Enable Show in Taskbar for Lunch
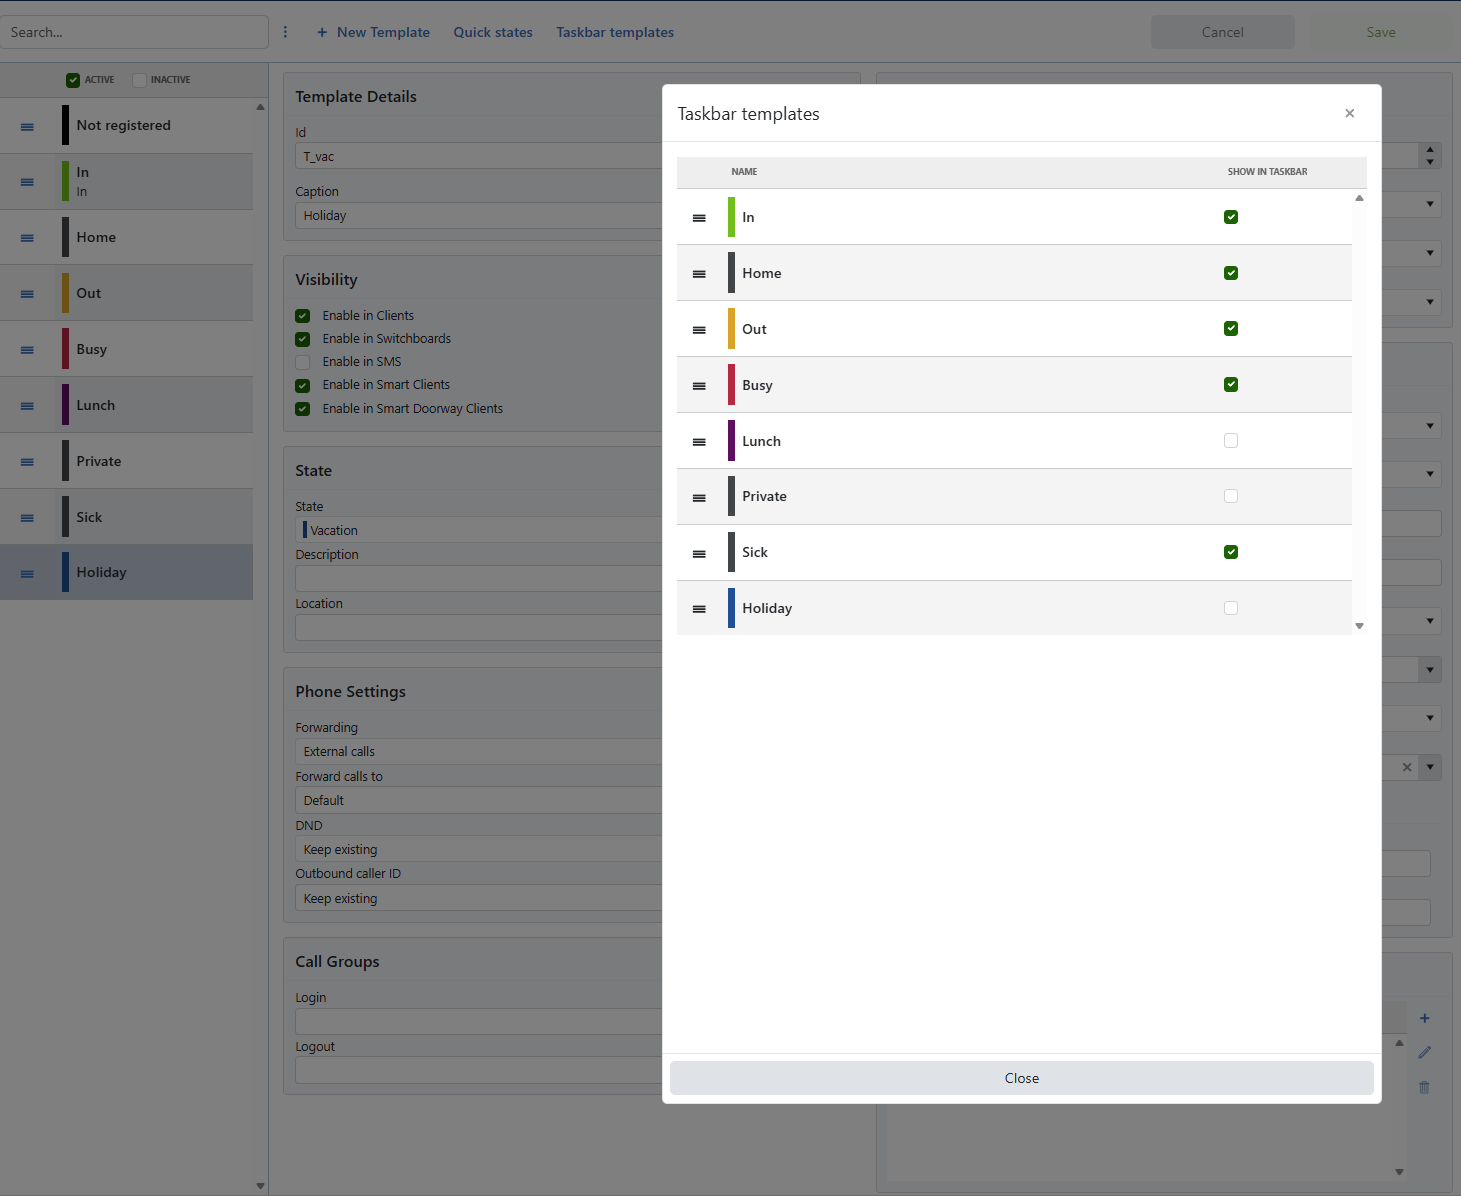The image size is (1461, 1196). point(1231,440)
